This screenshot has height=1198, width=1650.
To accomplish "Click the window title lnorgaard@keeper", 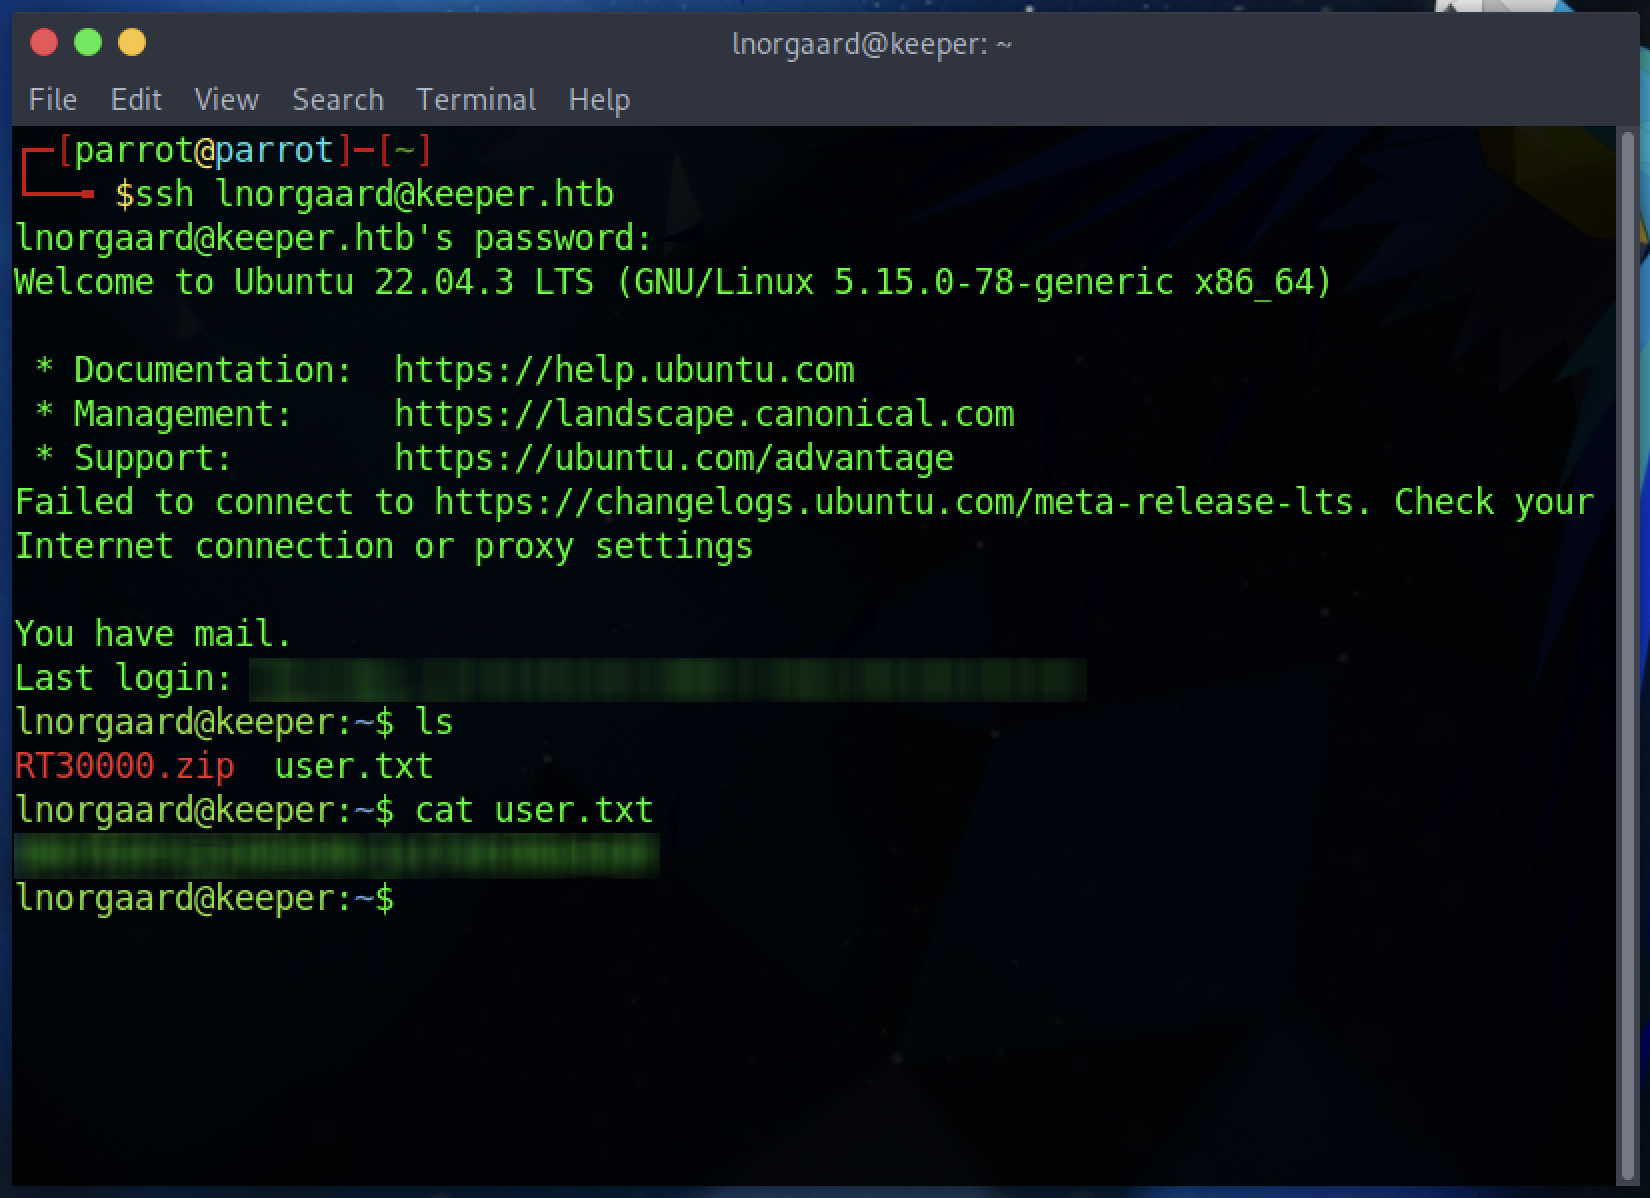I will coord(872,44).
